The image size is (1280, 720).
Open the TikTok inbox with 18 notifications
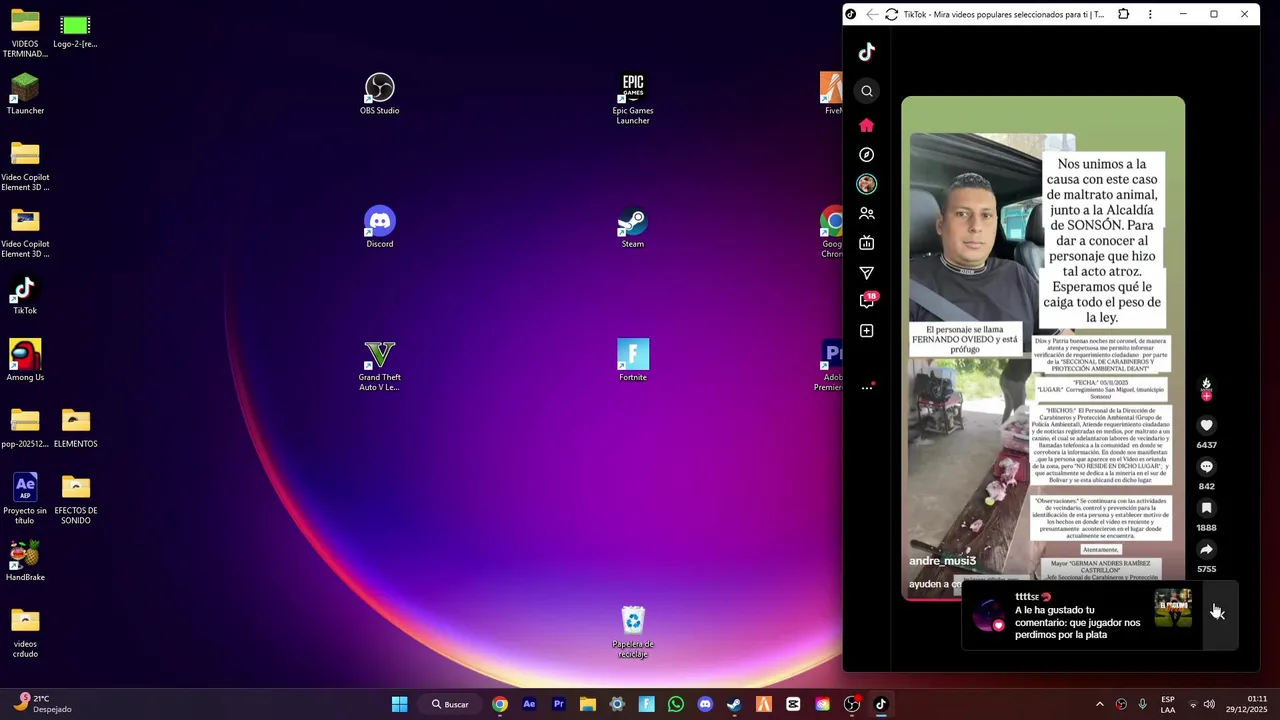(x=868, y=300)
